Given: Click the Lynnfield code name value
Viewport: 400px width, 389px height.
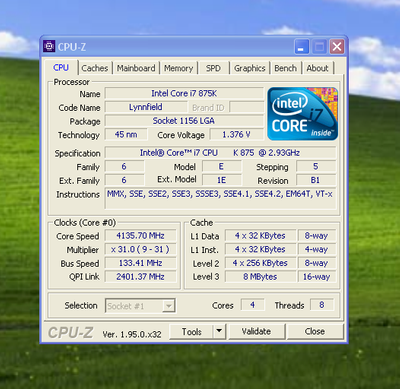Looking at the screenshot, I should pyautogui.click(x=146, y=107).
